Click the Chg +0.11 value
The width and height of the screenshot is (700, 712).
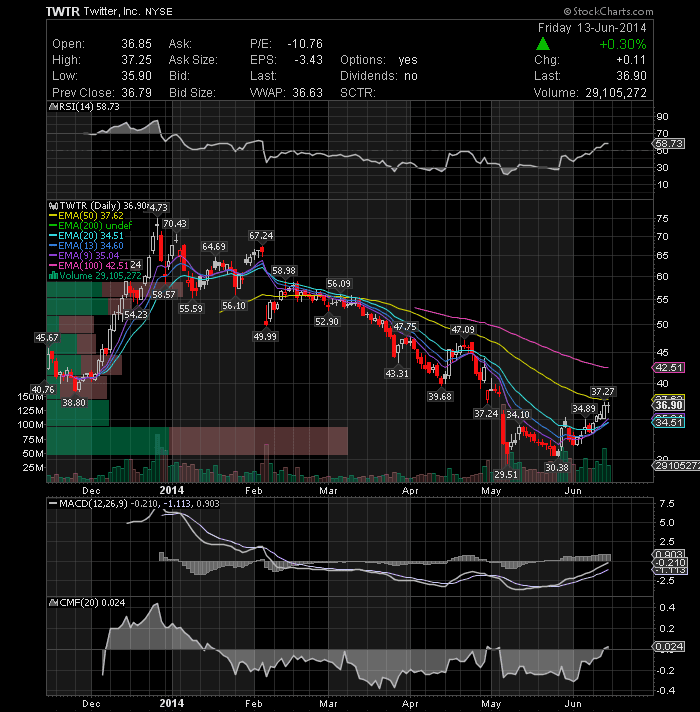(x=631, y=60)
